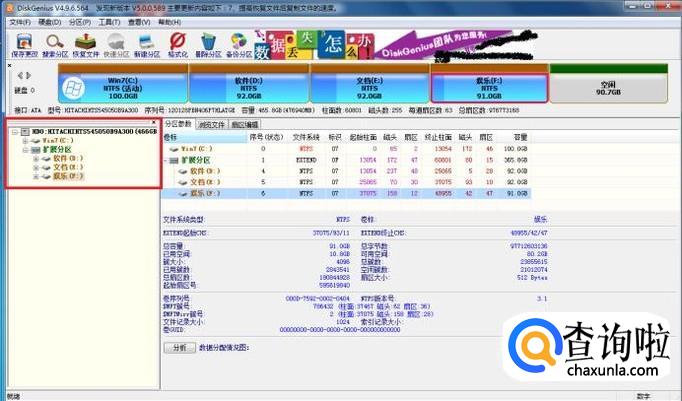Viewport: 682px width, 401px height.
Task: Click the 扩展分区 icon in the left tree
Action: 36,150
